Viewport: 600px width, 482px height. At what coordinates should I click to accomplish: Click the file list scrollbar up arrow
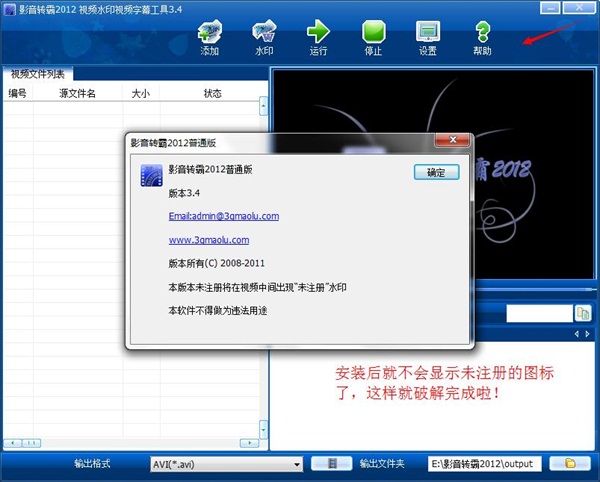click(264, 104)
